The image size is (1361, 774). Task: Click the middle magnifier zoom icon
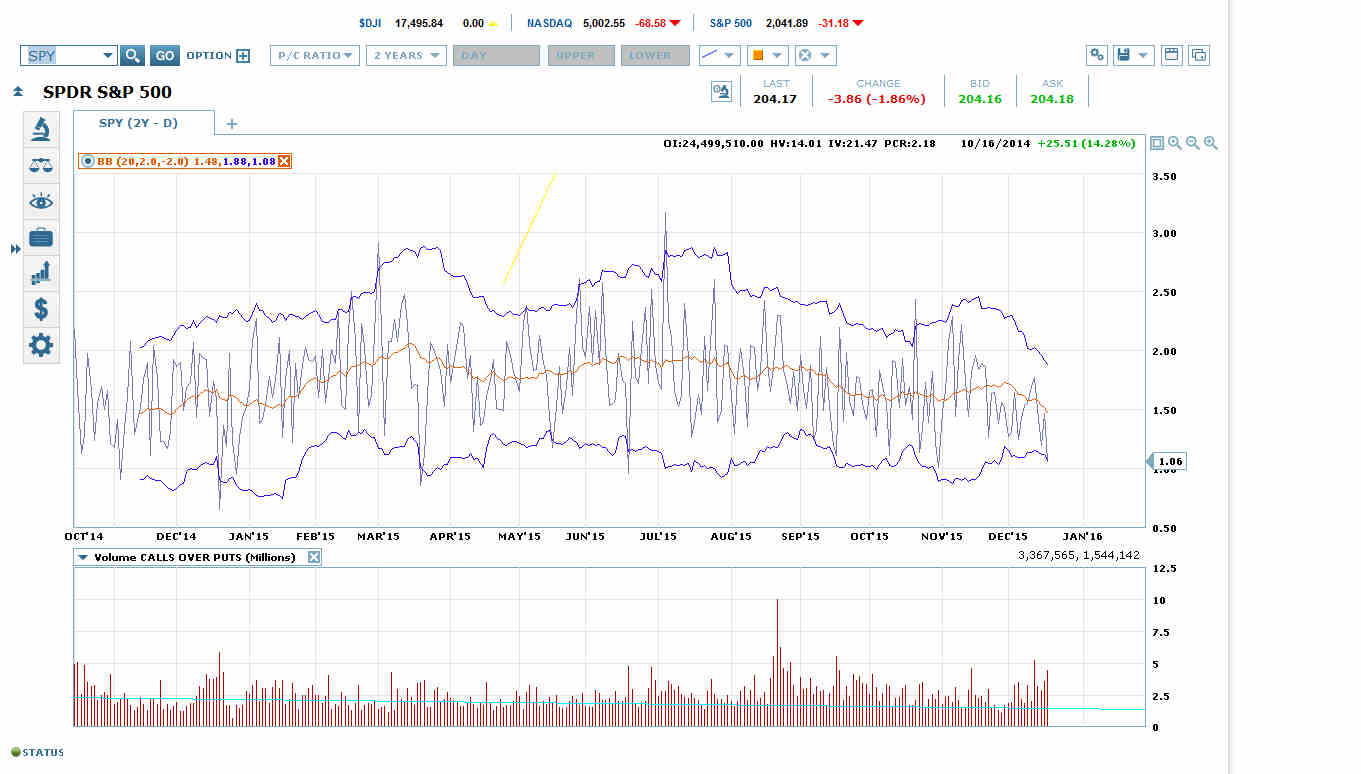tap(1193, 143)
